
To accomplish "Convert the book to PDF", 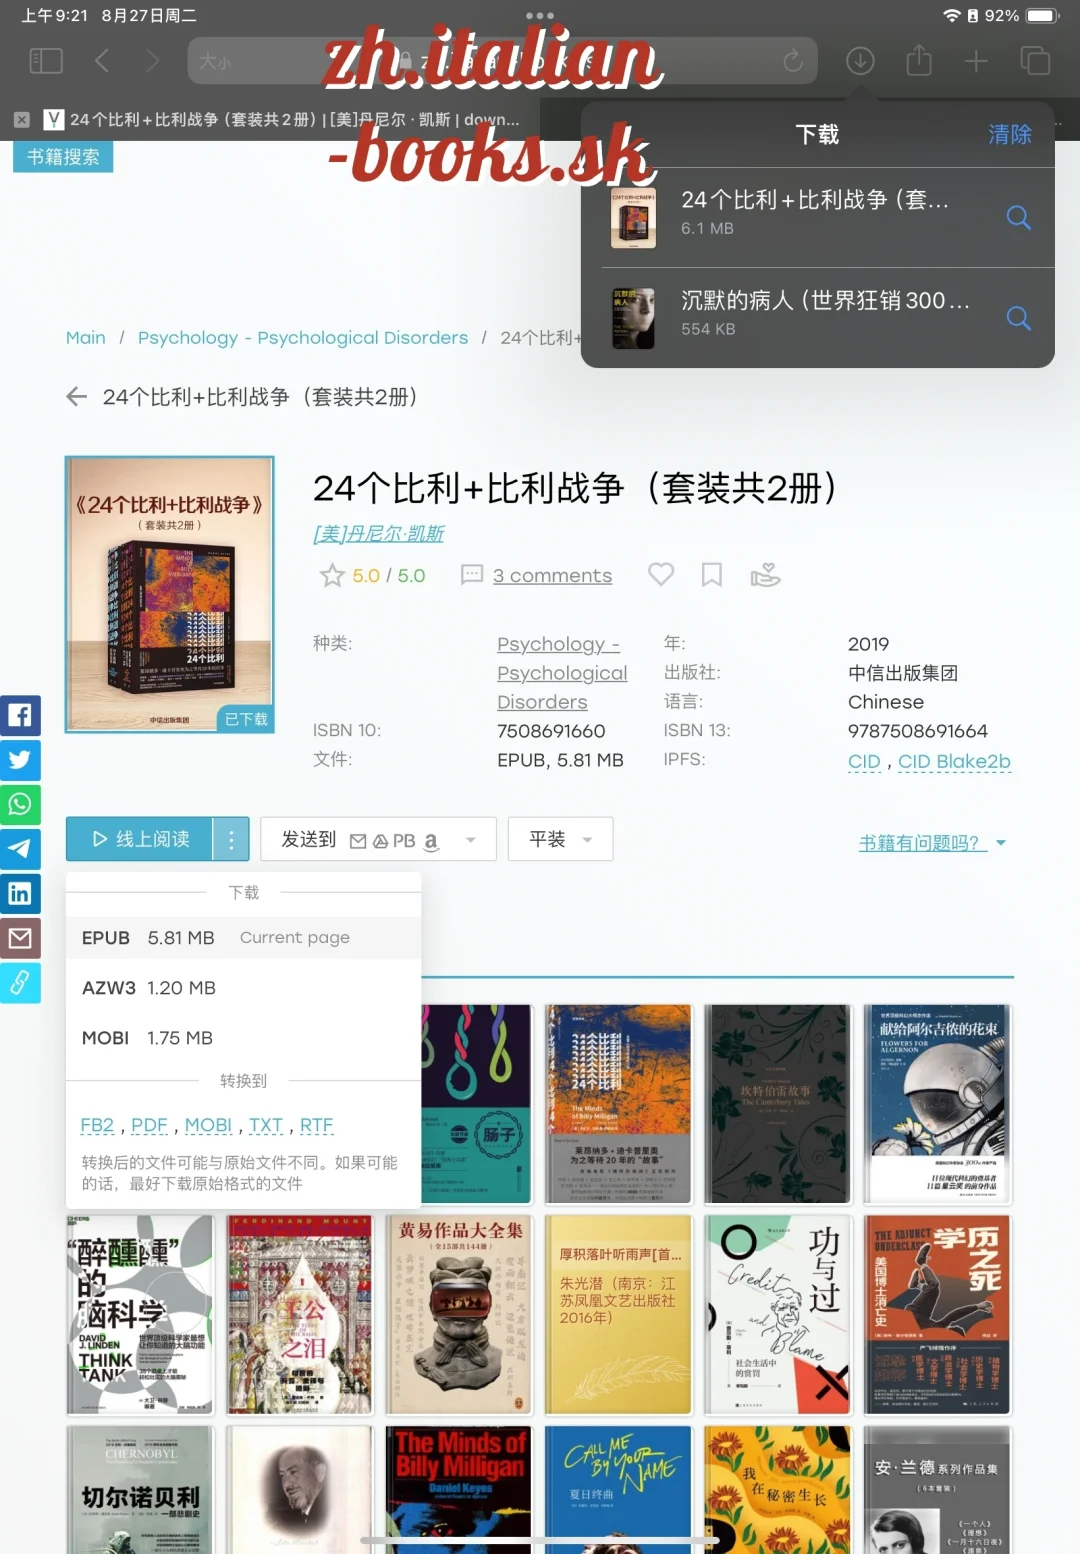I will click(149, 1124).
